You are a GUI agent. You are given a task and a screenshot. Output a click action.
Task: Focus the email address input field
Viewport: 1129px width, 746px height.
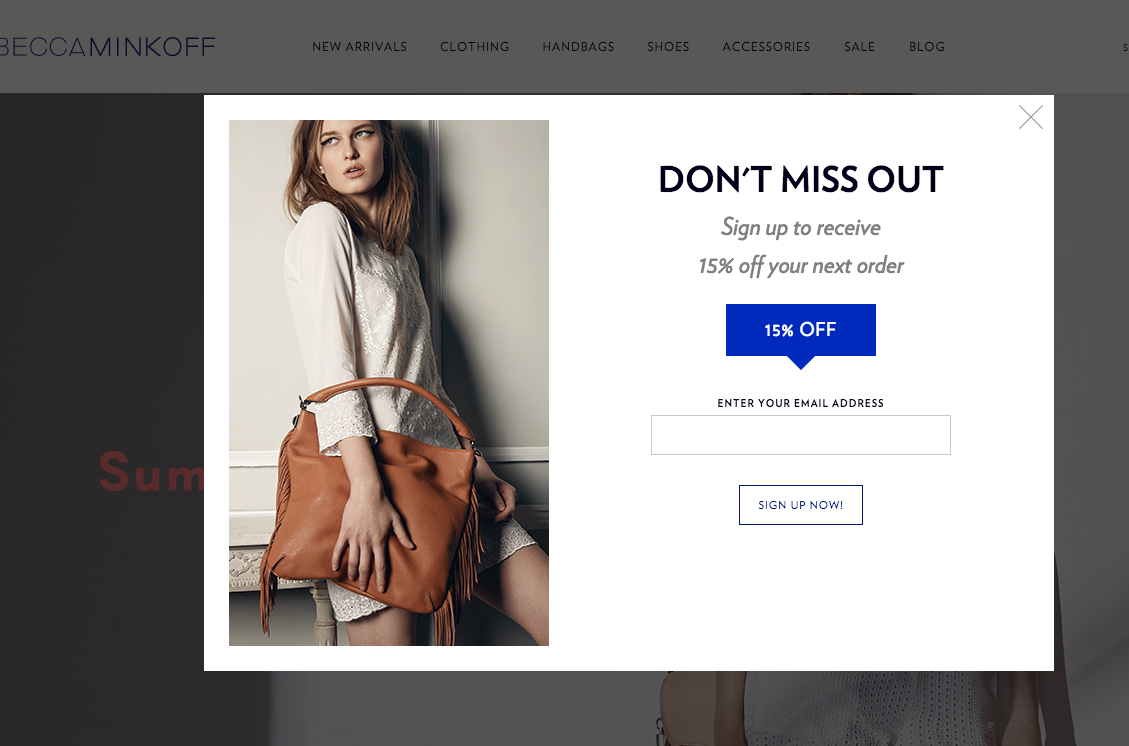[801, 435]
